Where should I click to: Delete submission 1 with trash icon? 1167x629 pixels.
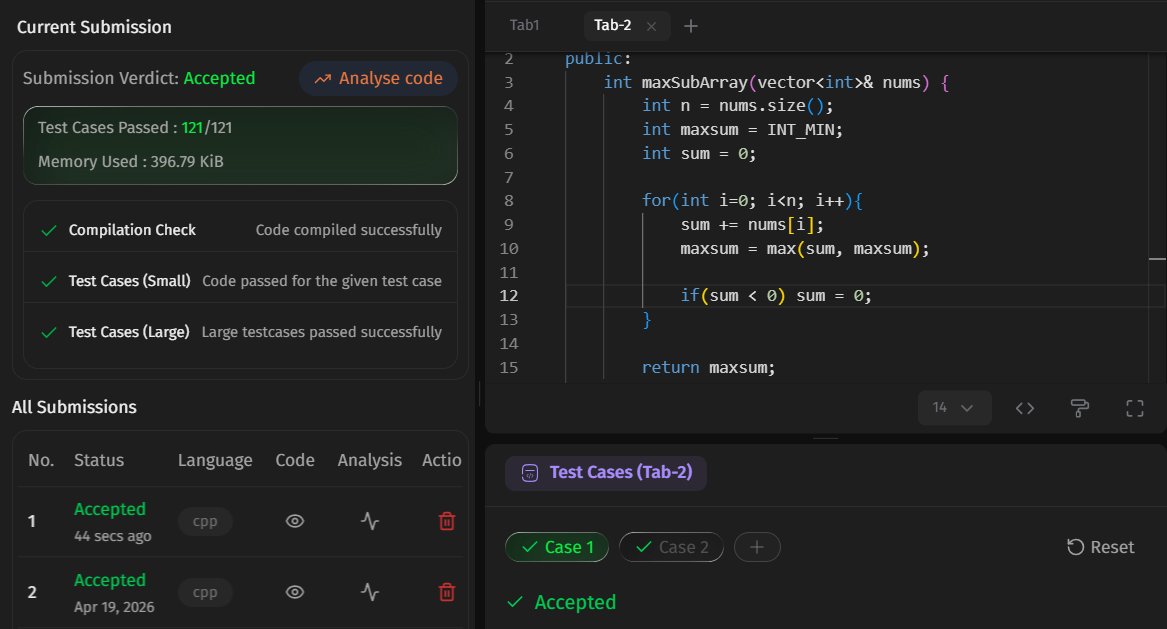click(x=447, y=521)
